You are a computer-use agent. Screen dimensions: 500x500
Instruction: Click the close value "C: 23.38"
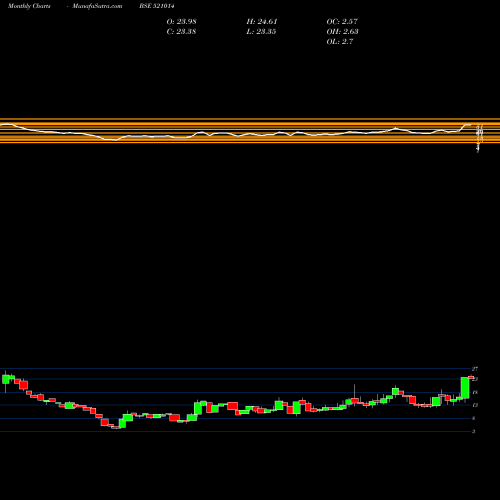click(x=181, y=32)
